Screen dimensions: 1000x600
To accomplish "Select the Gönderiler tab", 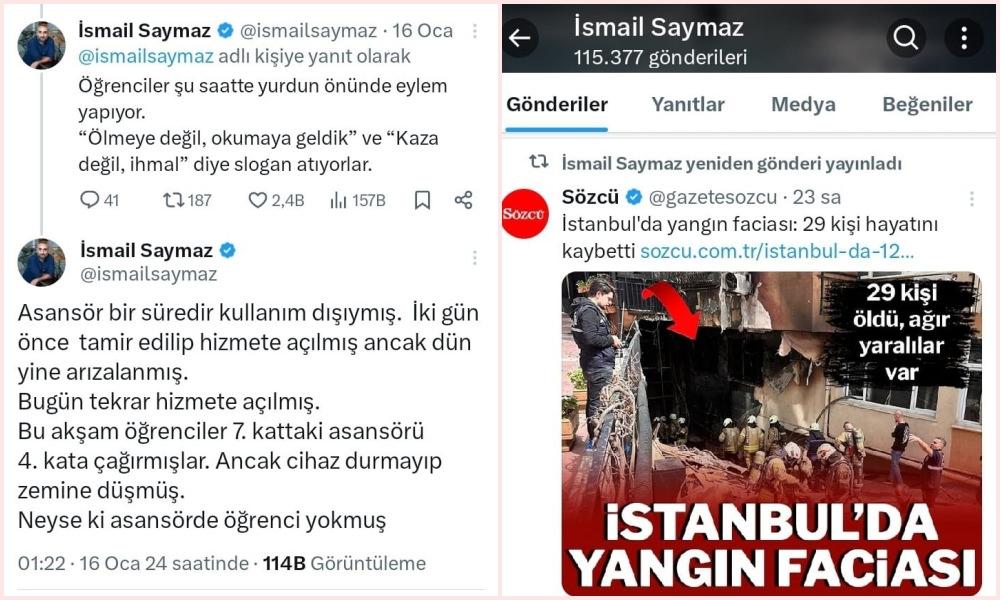I will [x=557, y=104].
